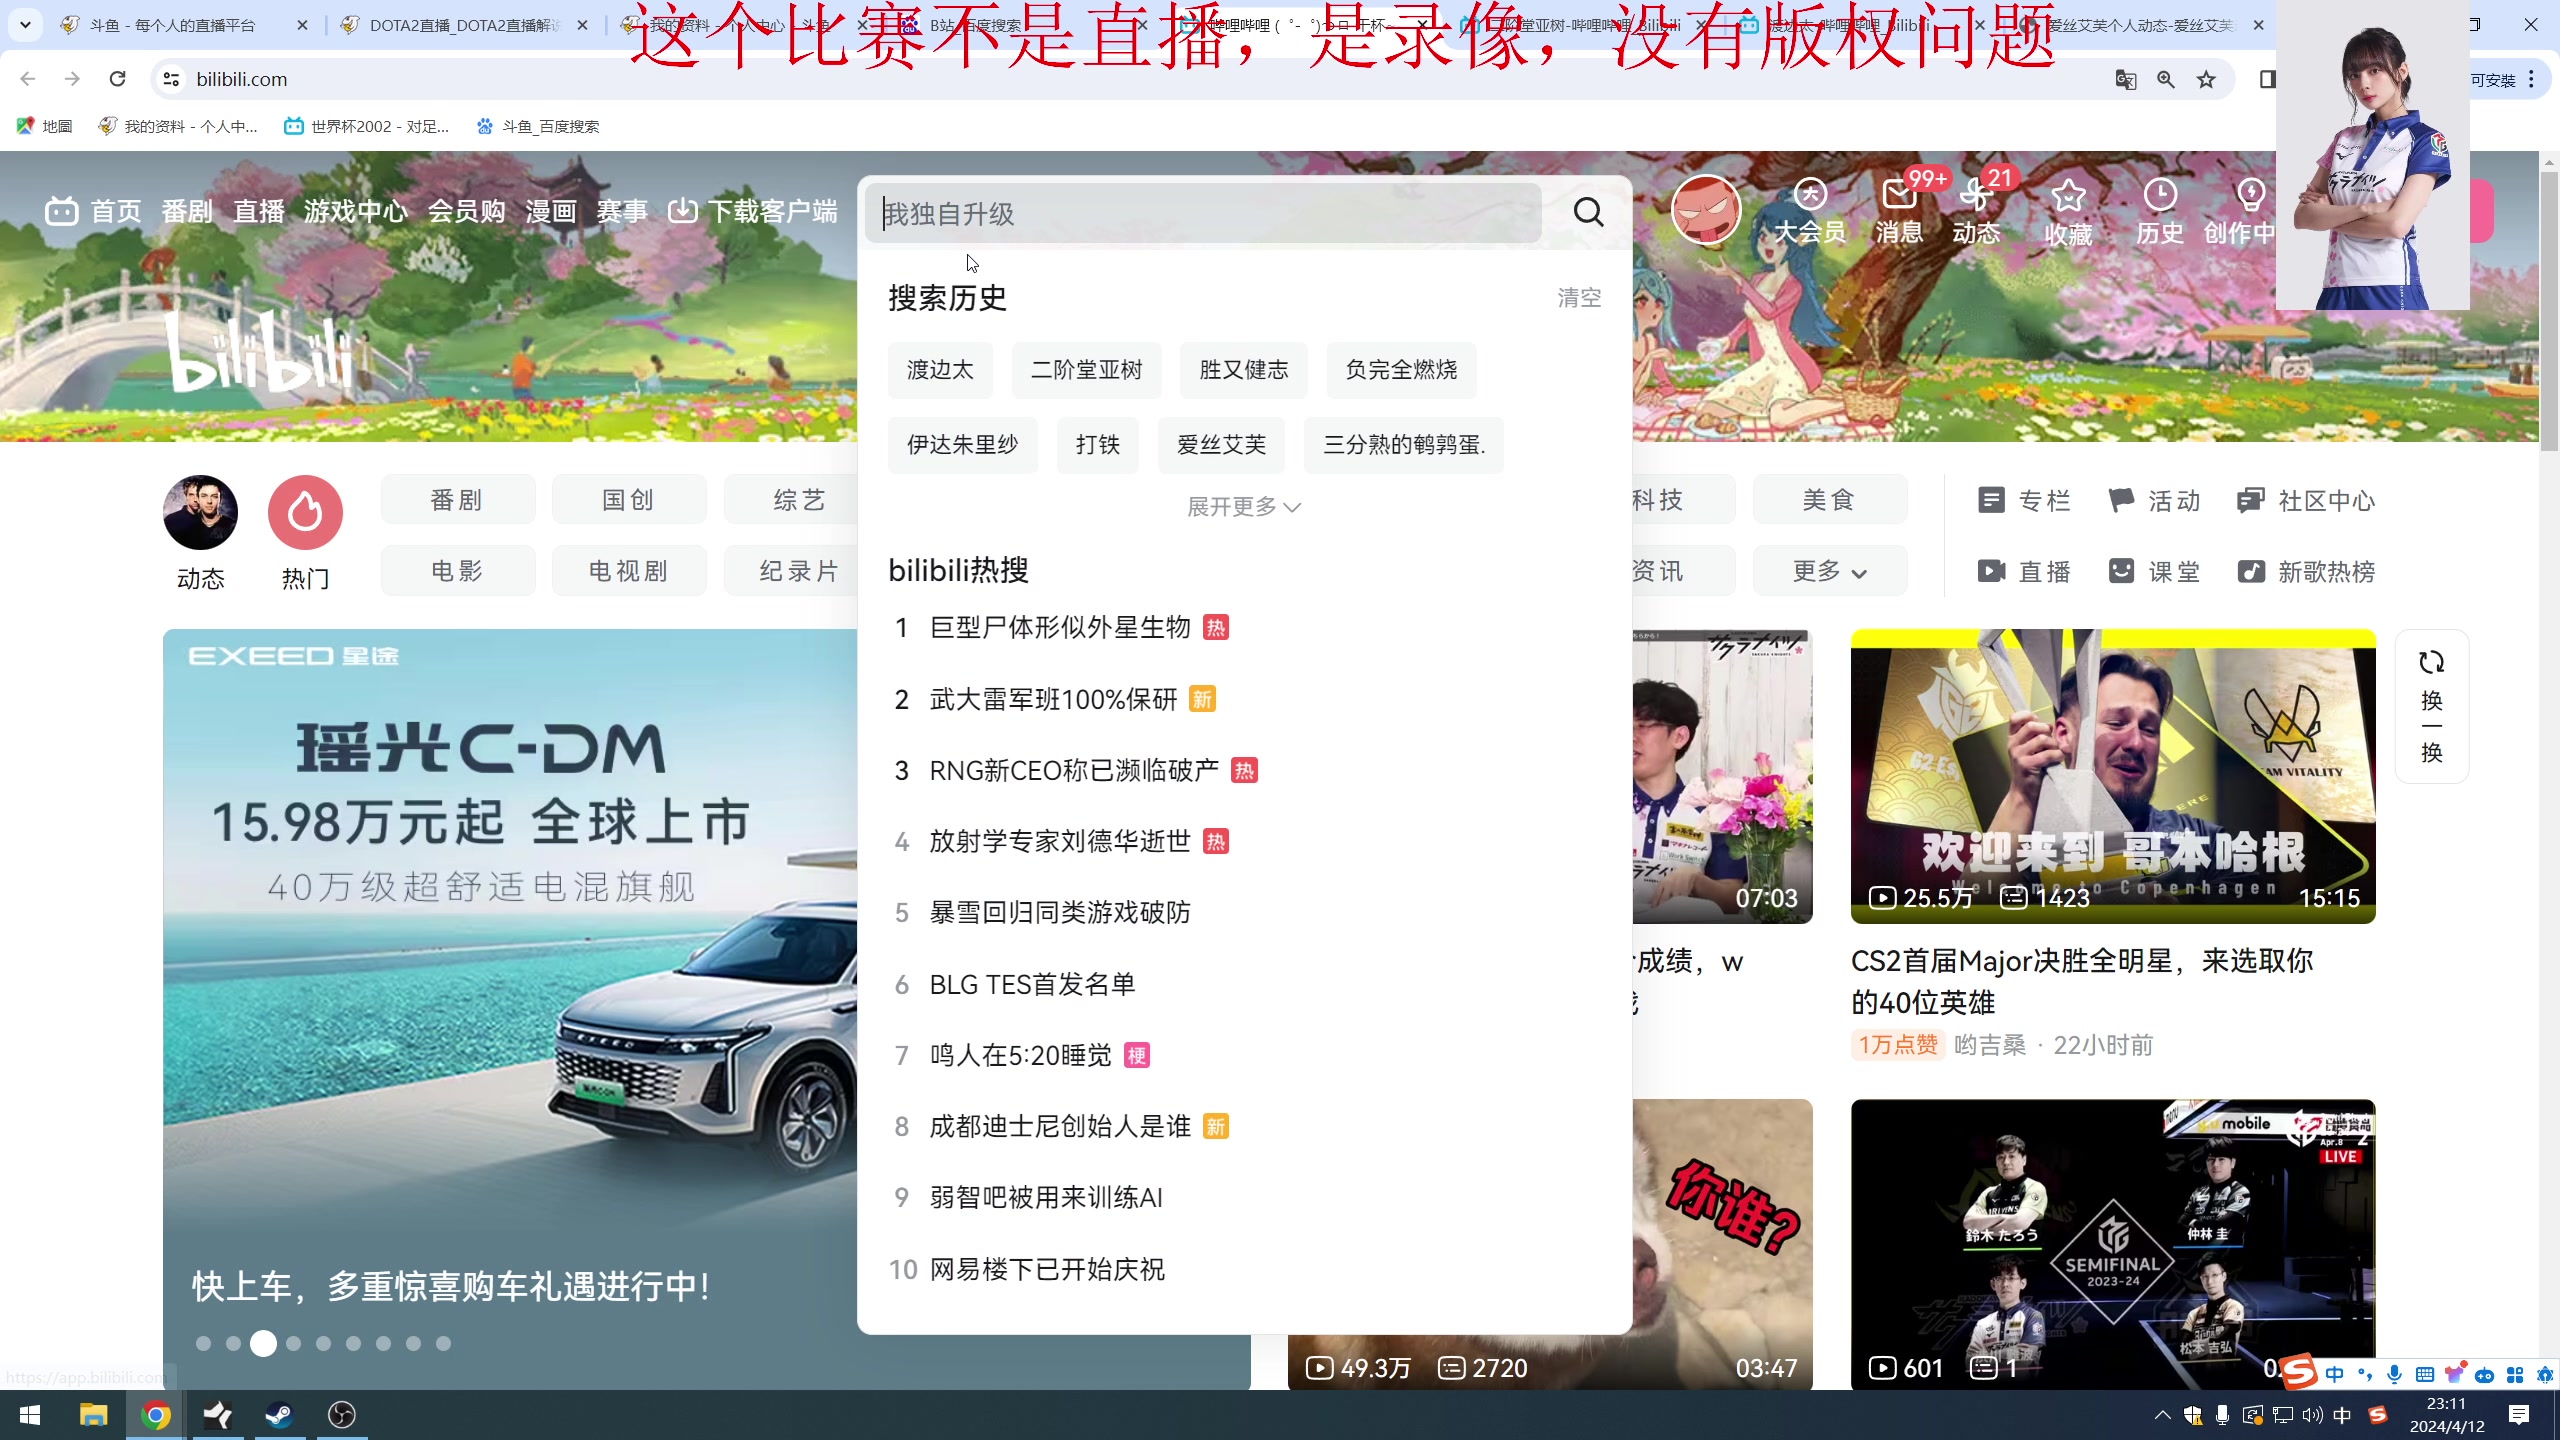Open the tab search chevron in Chrome
The height and width of the screenshot is (1440, 2560).
click(x=25, y=25)
